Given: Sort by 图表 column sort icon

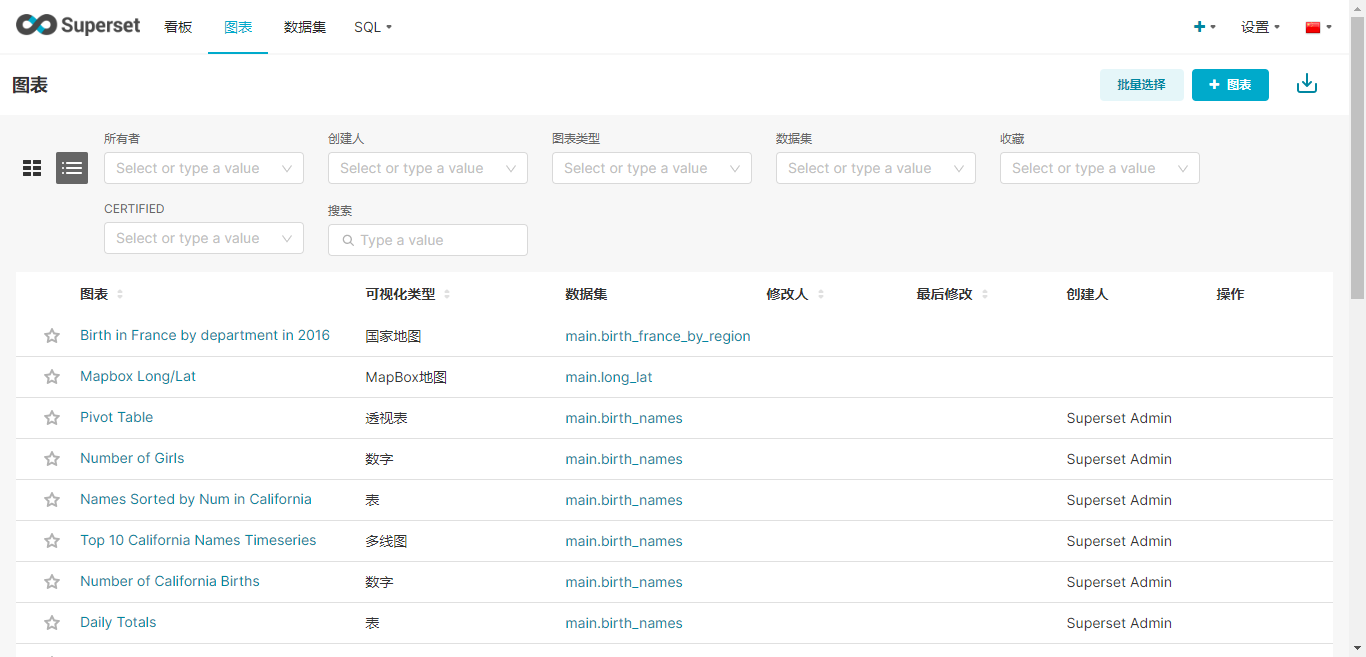Looking at the screenshot, I should coord(120,294).
